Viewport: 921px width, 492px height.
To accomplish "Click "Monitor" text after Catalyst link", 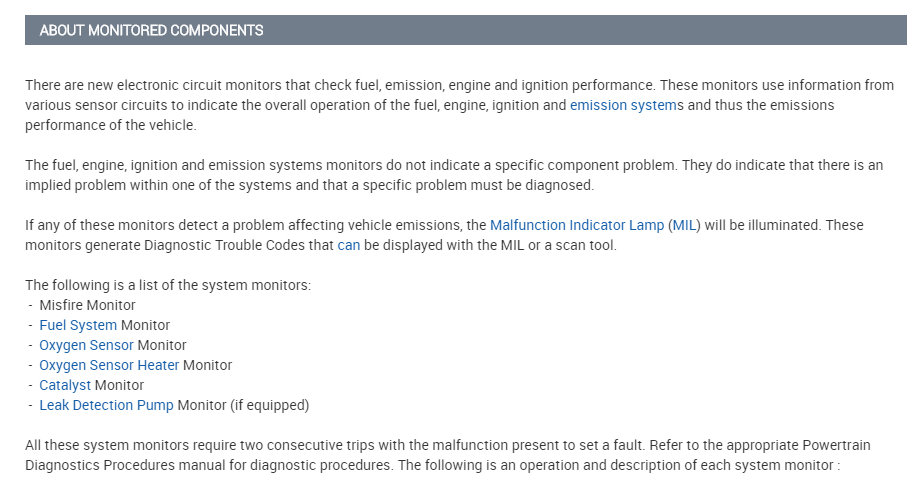I will (x=119, y=385).
